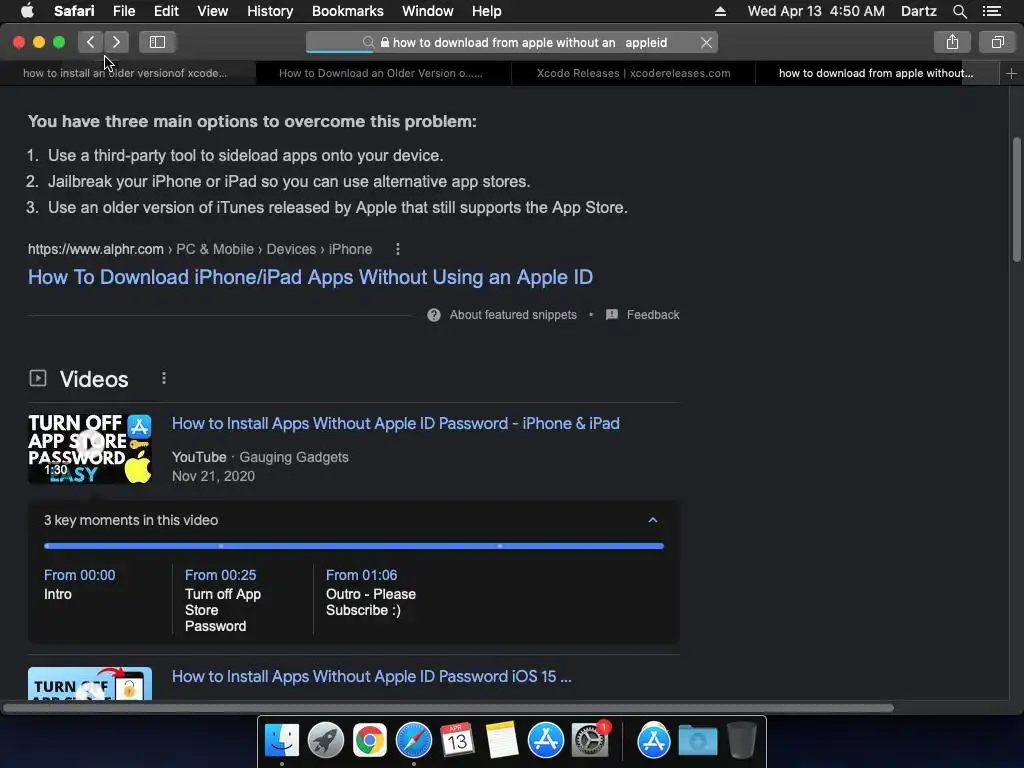1024x768 pixels.
Task: Play the 'Turn Off App Store Password' thumbnail
Action: coord(90,449)
